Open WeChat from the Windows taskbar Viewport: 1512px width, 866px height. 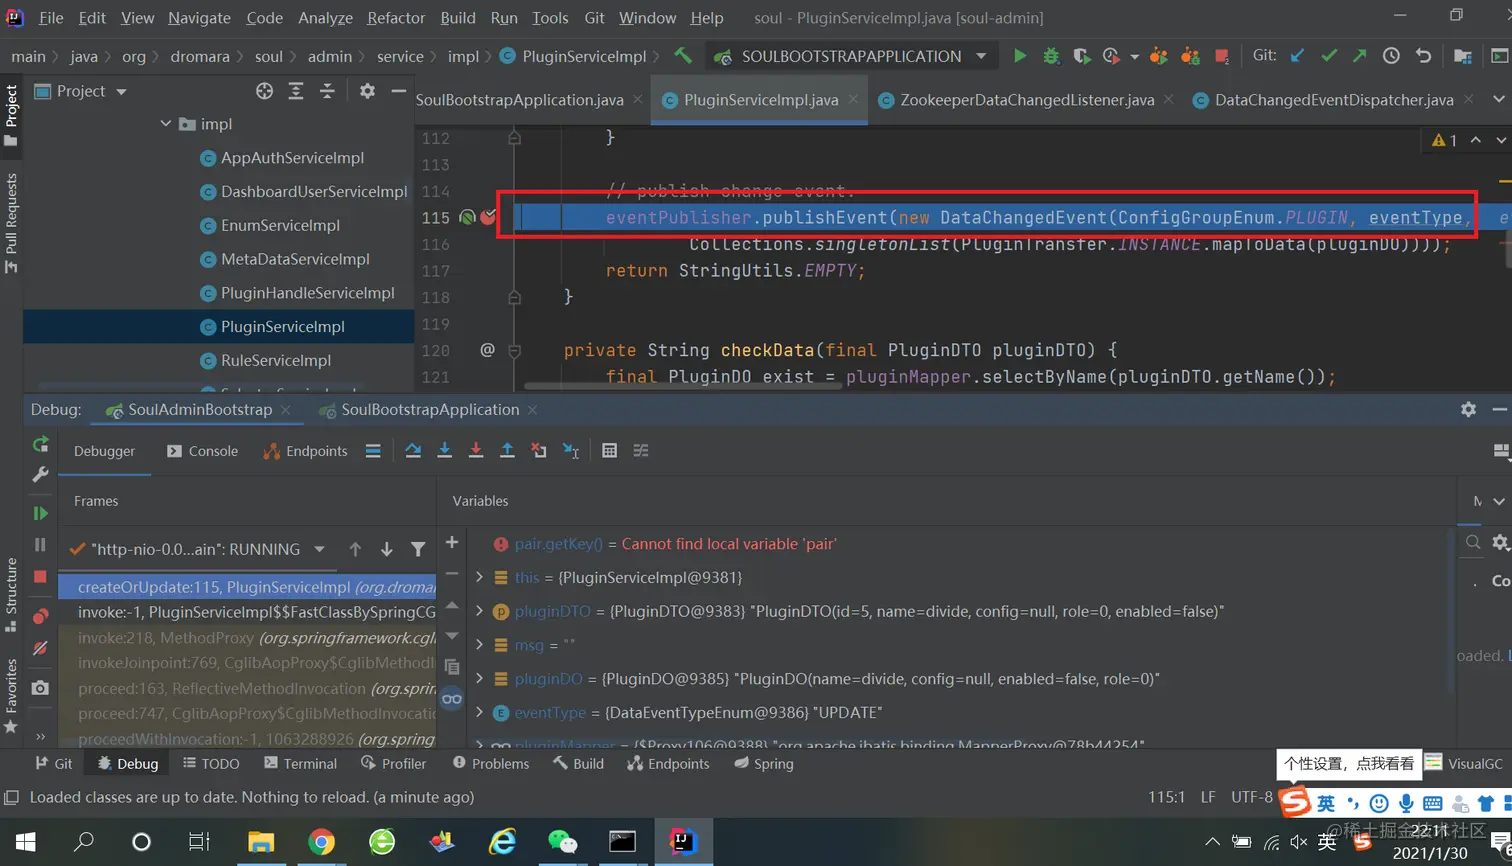click(562, 842)
